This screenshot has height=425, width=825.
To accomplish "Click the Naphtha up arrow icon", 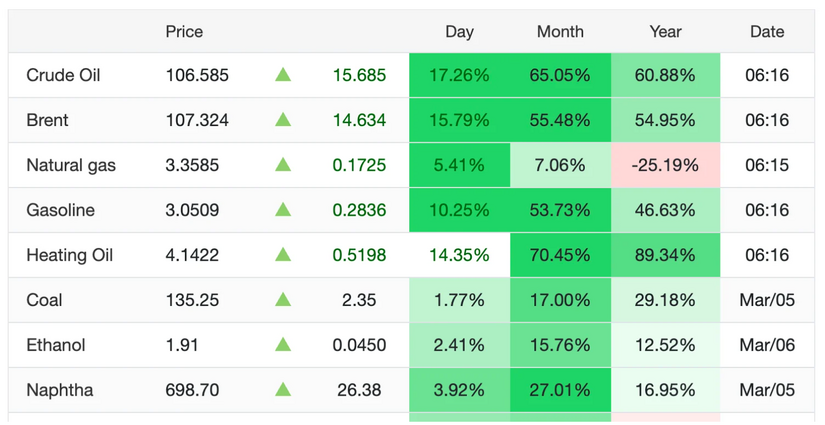I will click(283, 390).
